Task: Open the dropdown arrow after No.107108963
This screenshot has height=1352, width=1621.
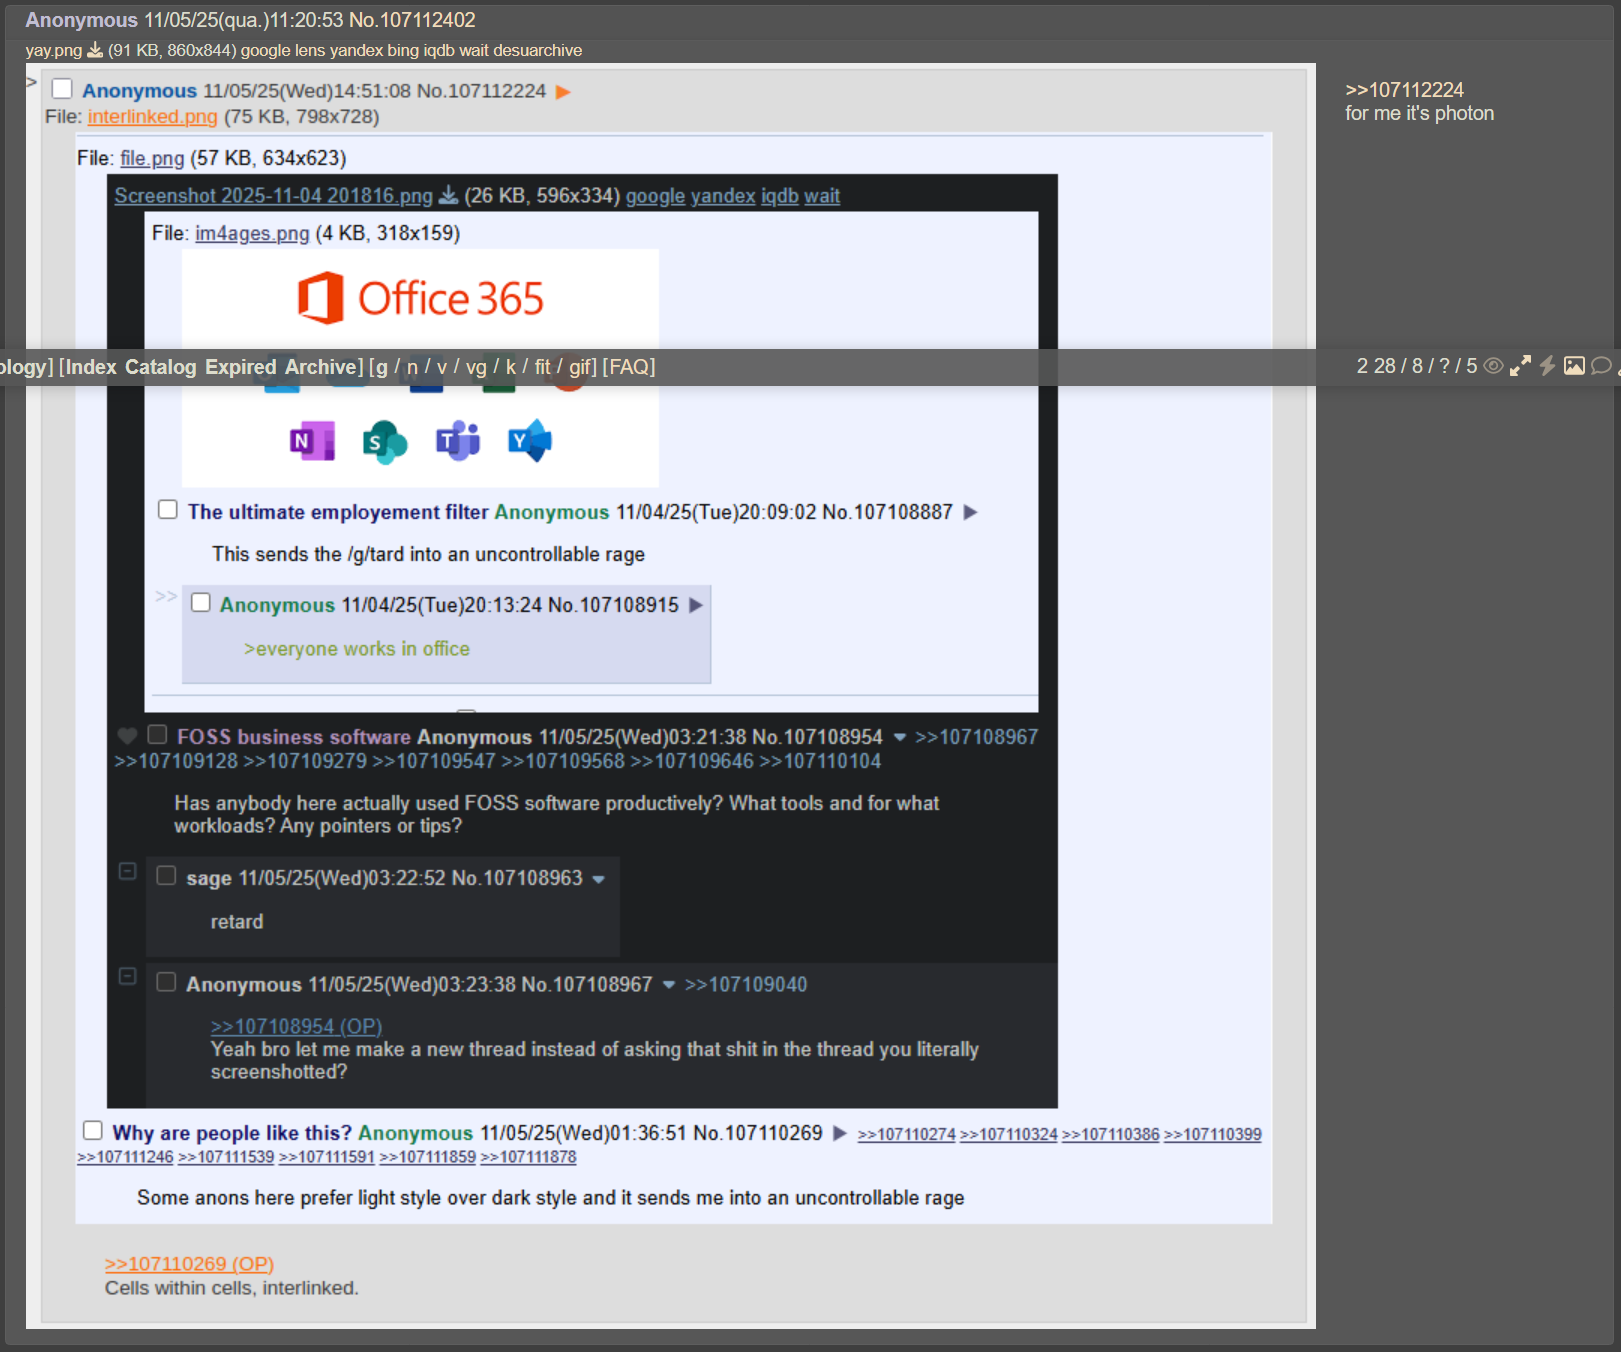Action: coord(598,879)
